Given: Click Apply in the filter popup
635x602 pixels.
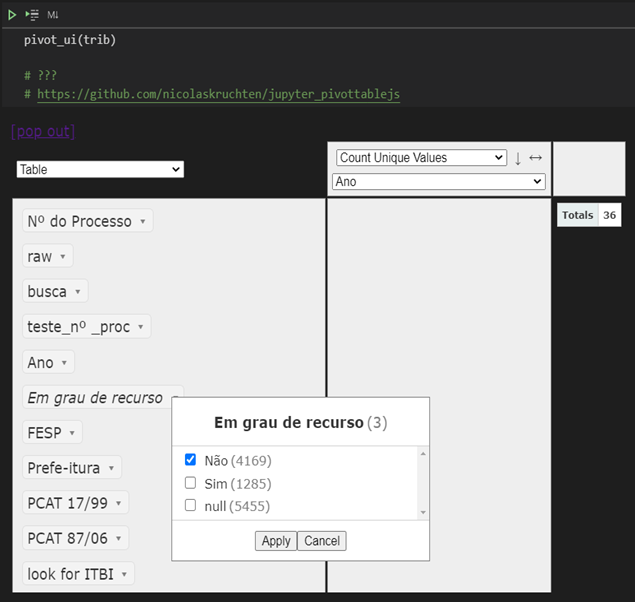Looking at the screenshot, I should point(276,541).
